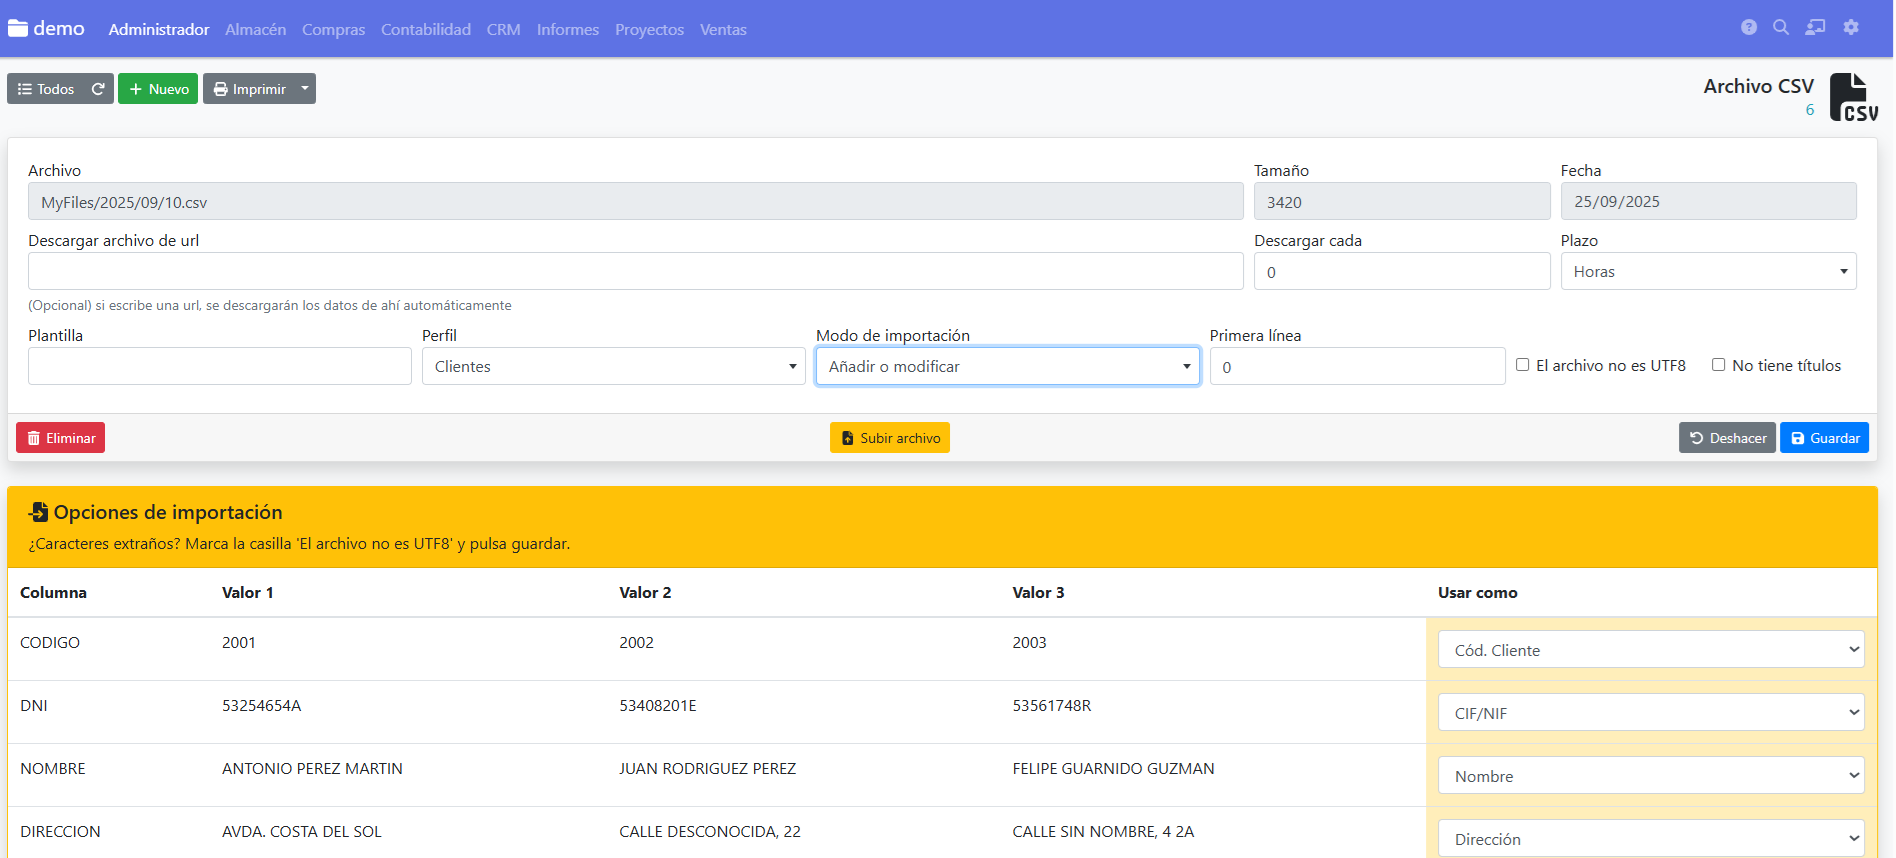
Task: Click the help question mark icon
Action: coord(1748,28)
